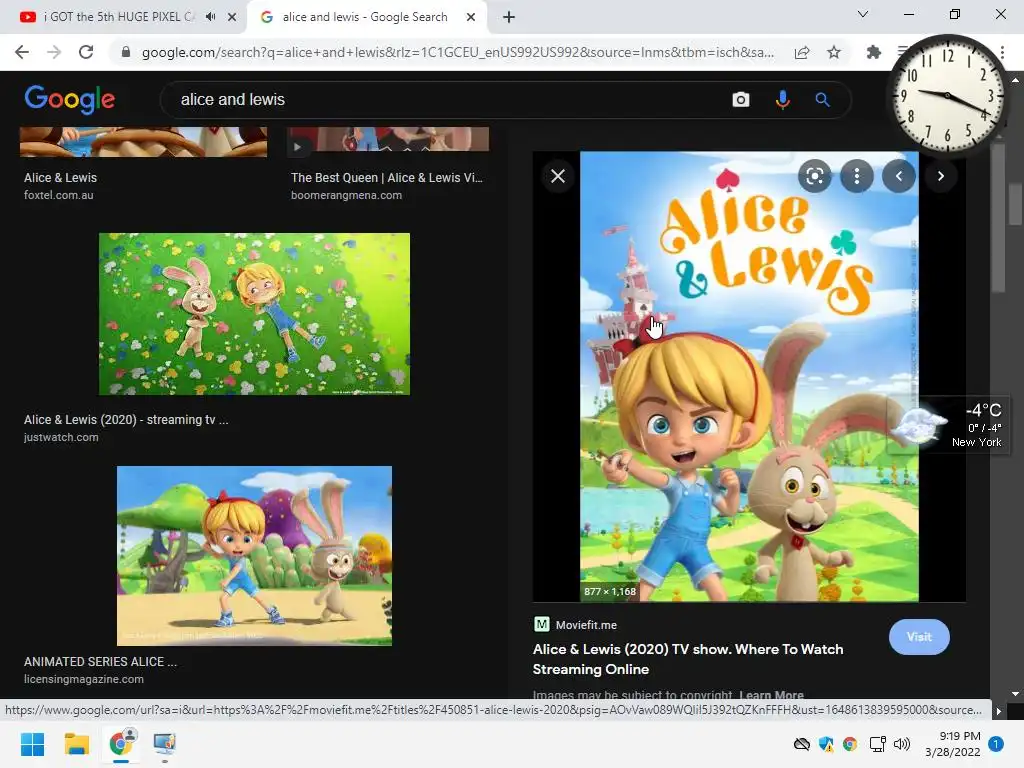Click the Learn More copyright link
The image size is (1024, 768).
(x=771, y=695)
